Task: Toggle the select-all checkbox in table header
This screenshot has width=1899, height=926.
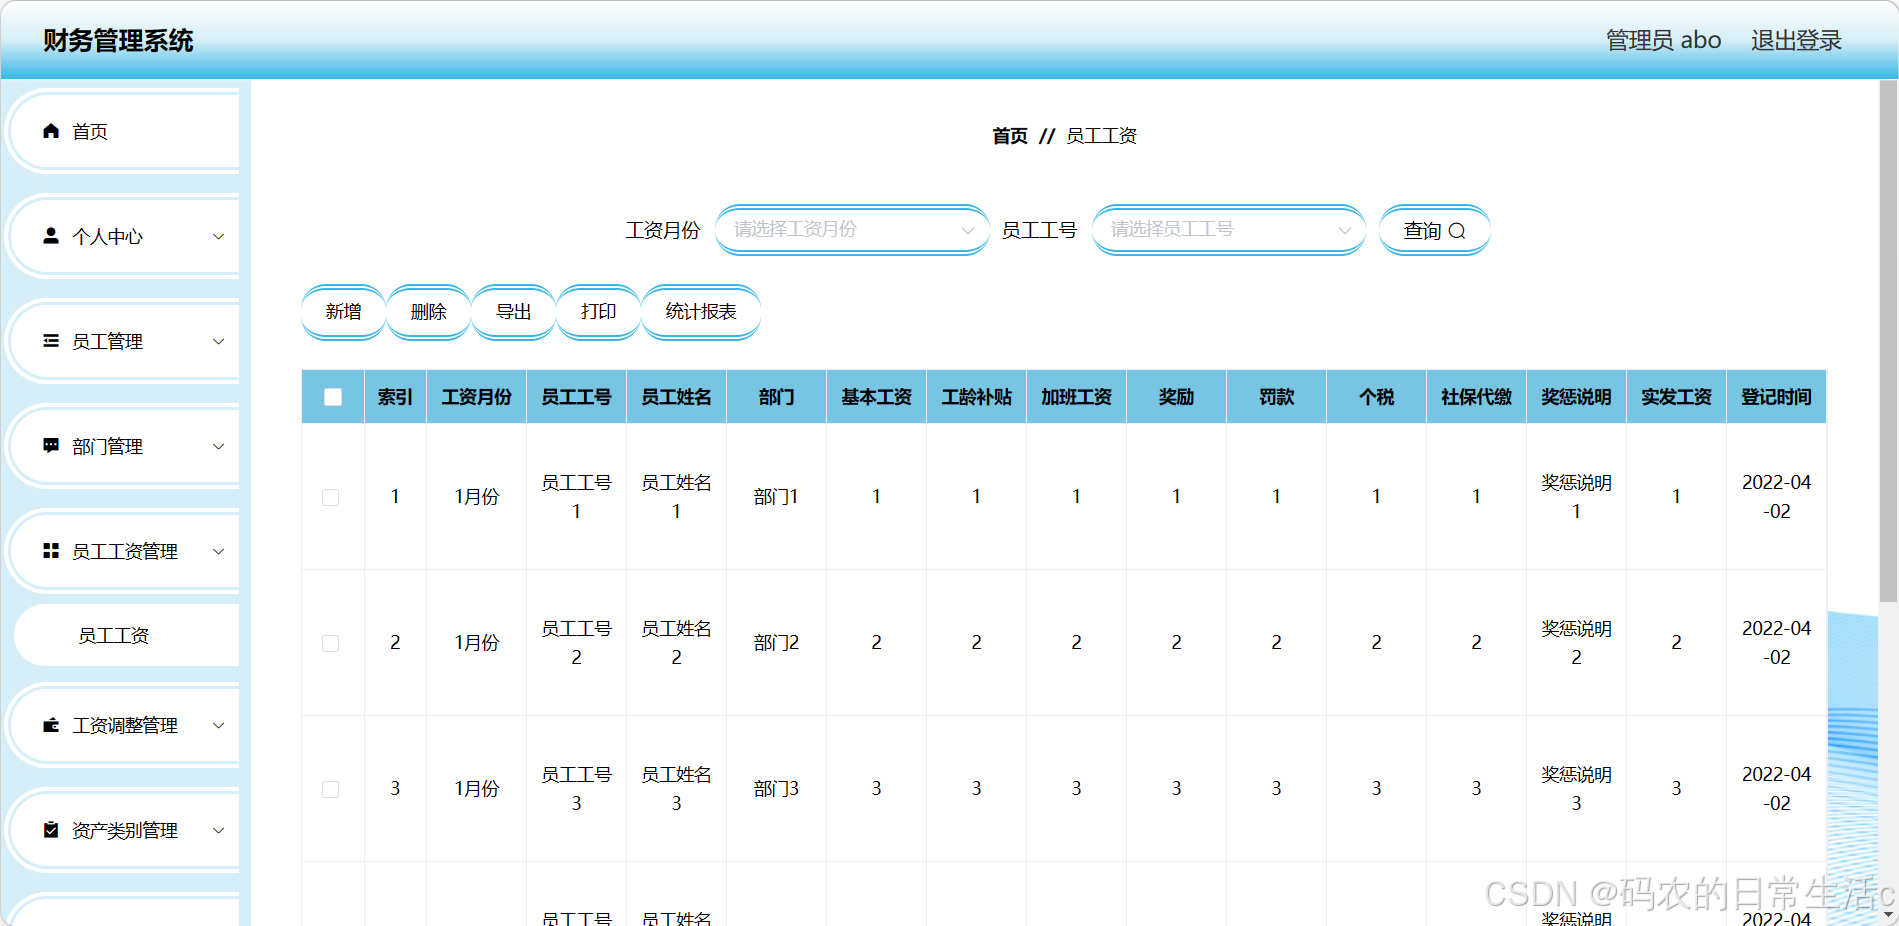Action: pyautogui.click(x=332, y=397)
